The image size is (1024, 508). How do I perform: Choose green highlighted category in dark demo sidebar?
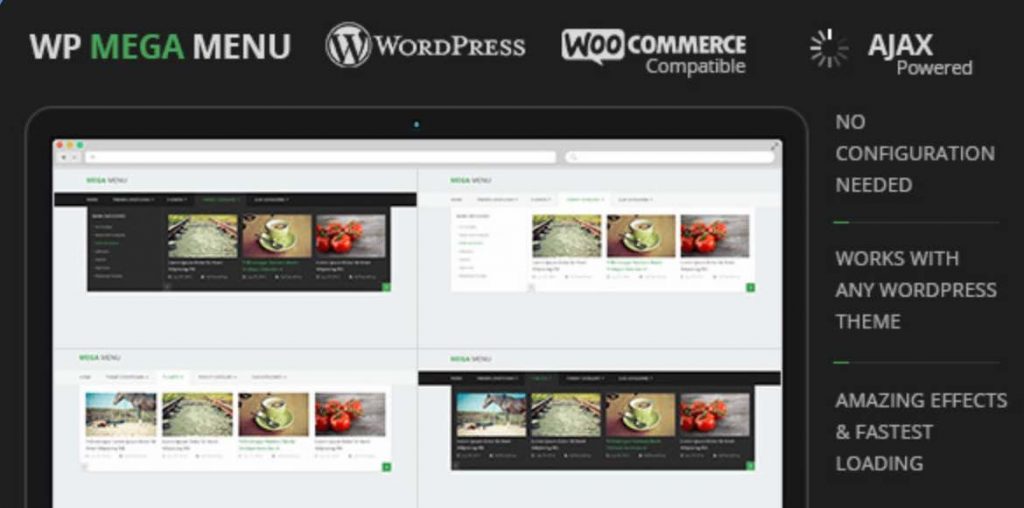(106, 243)
